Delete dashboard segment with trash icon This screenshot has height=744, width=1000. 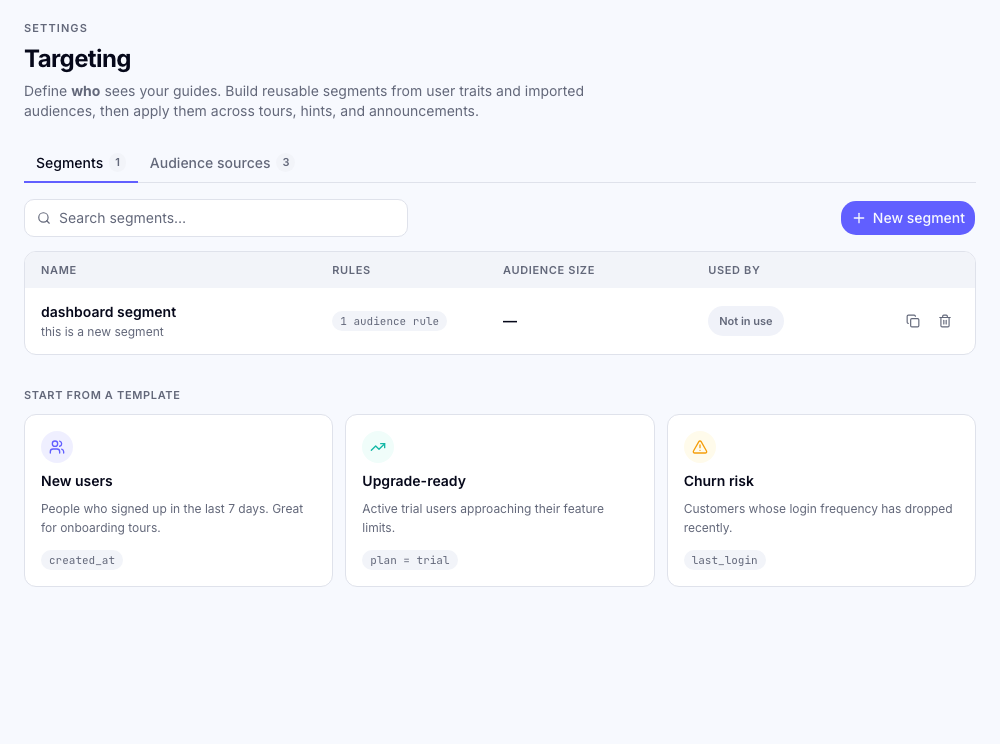(945, 321)
